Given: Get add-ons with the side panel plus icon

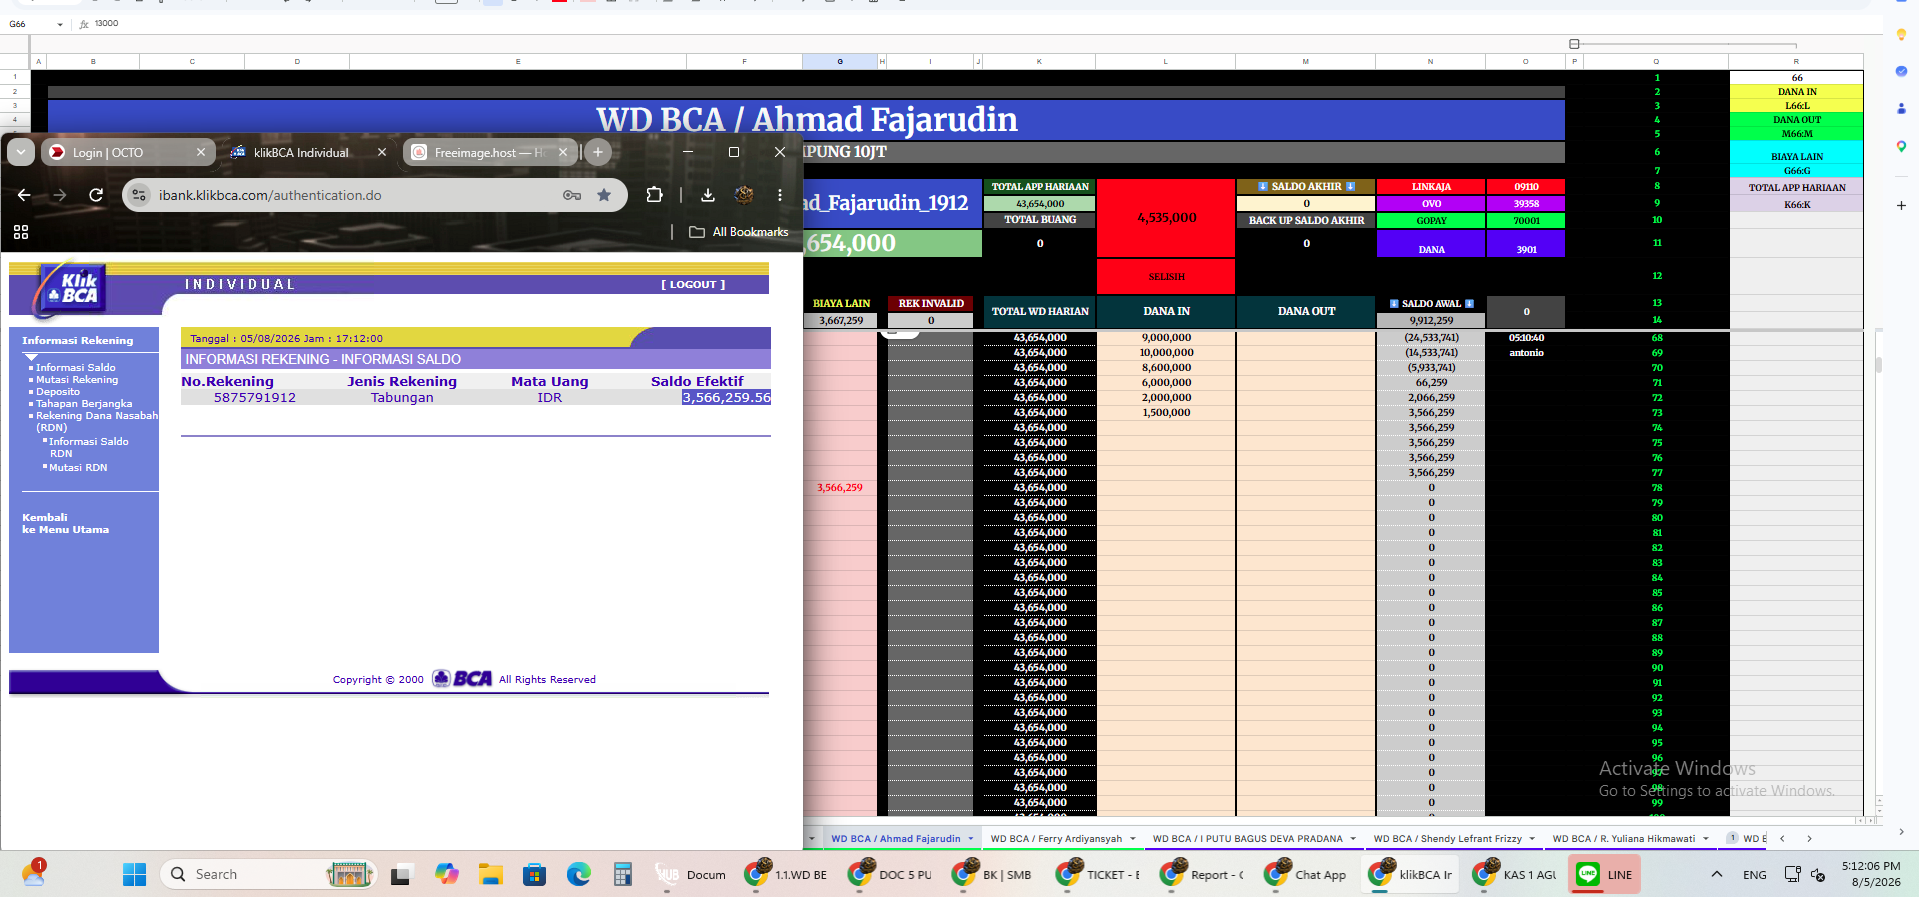Looking at the screenshot, I should point(1901,205).
